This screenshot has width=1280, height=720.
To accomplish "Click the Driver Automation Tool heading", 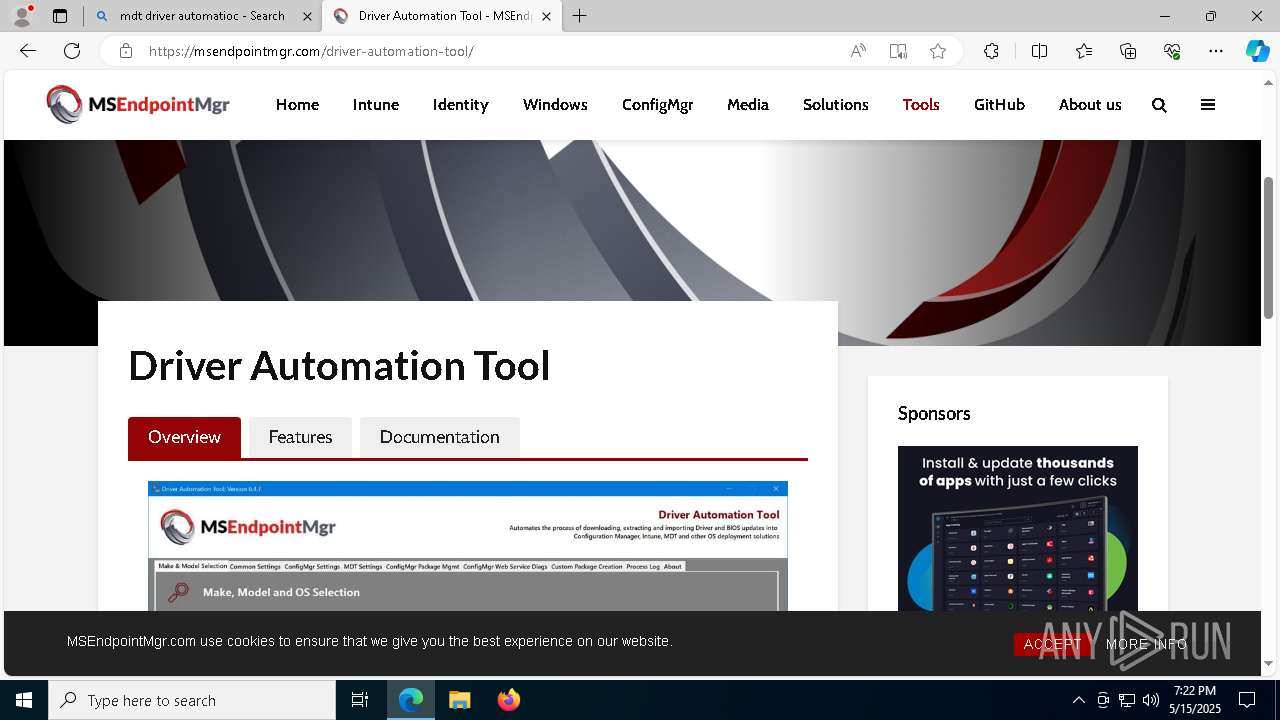I will click(339, 366).
